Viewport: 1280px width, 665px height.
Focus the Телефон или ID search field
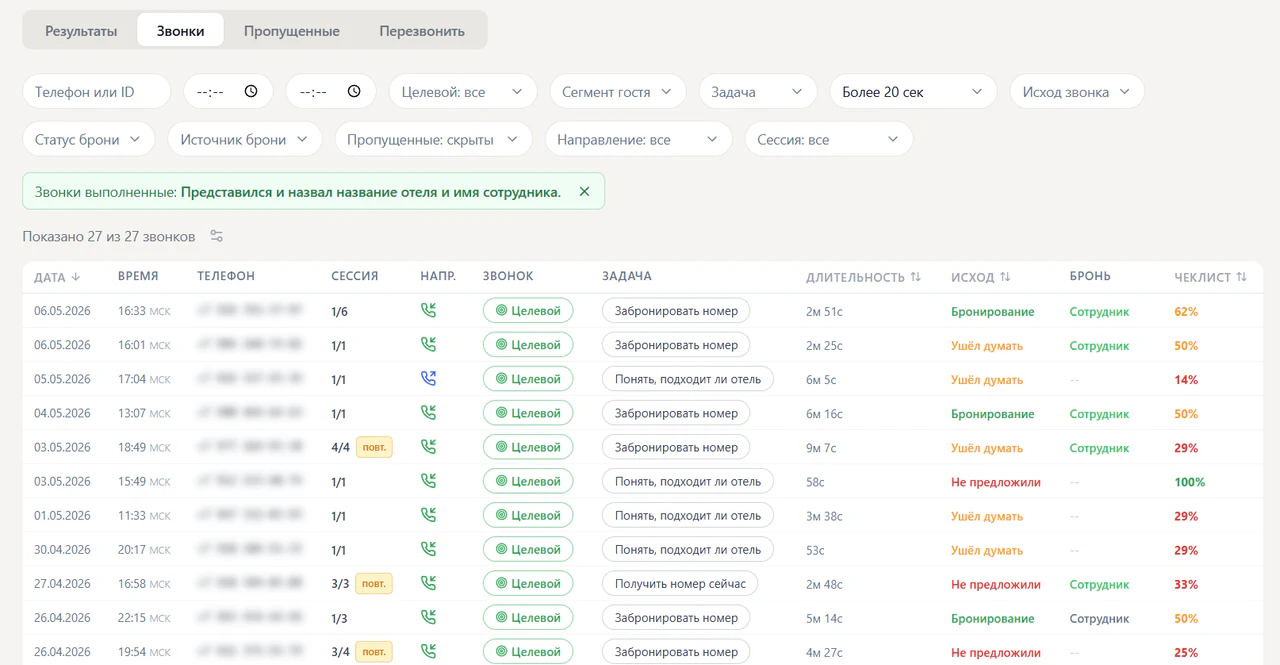(x=96, y=91)
